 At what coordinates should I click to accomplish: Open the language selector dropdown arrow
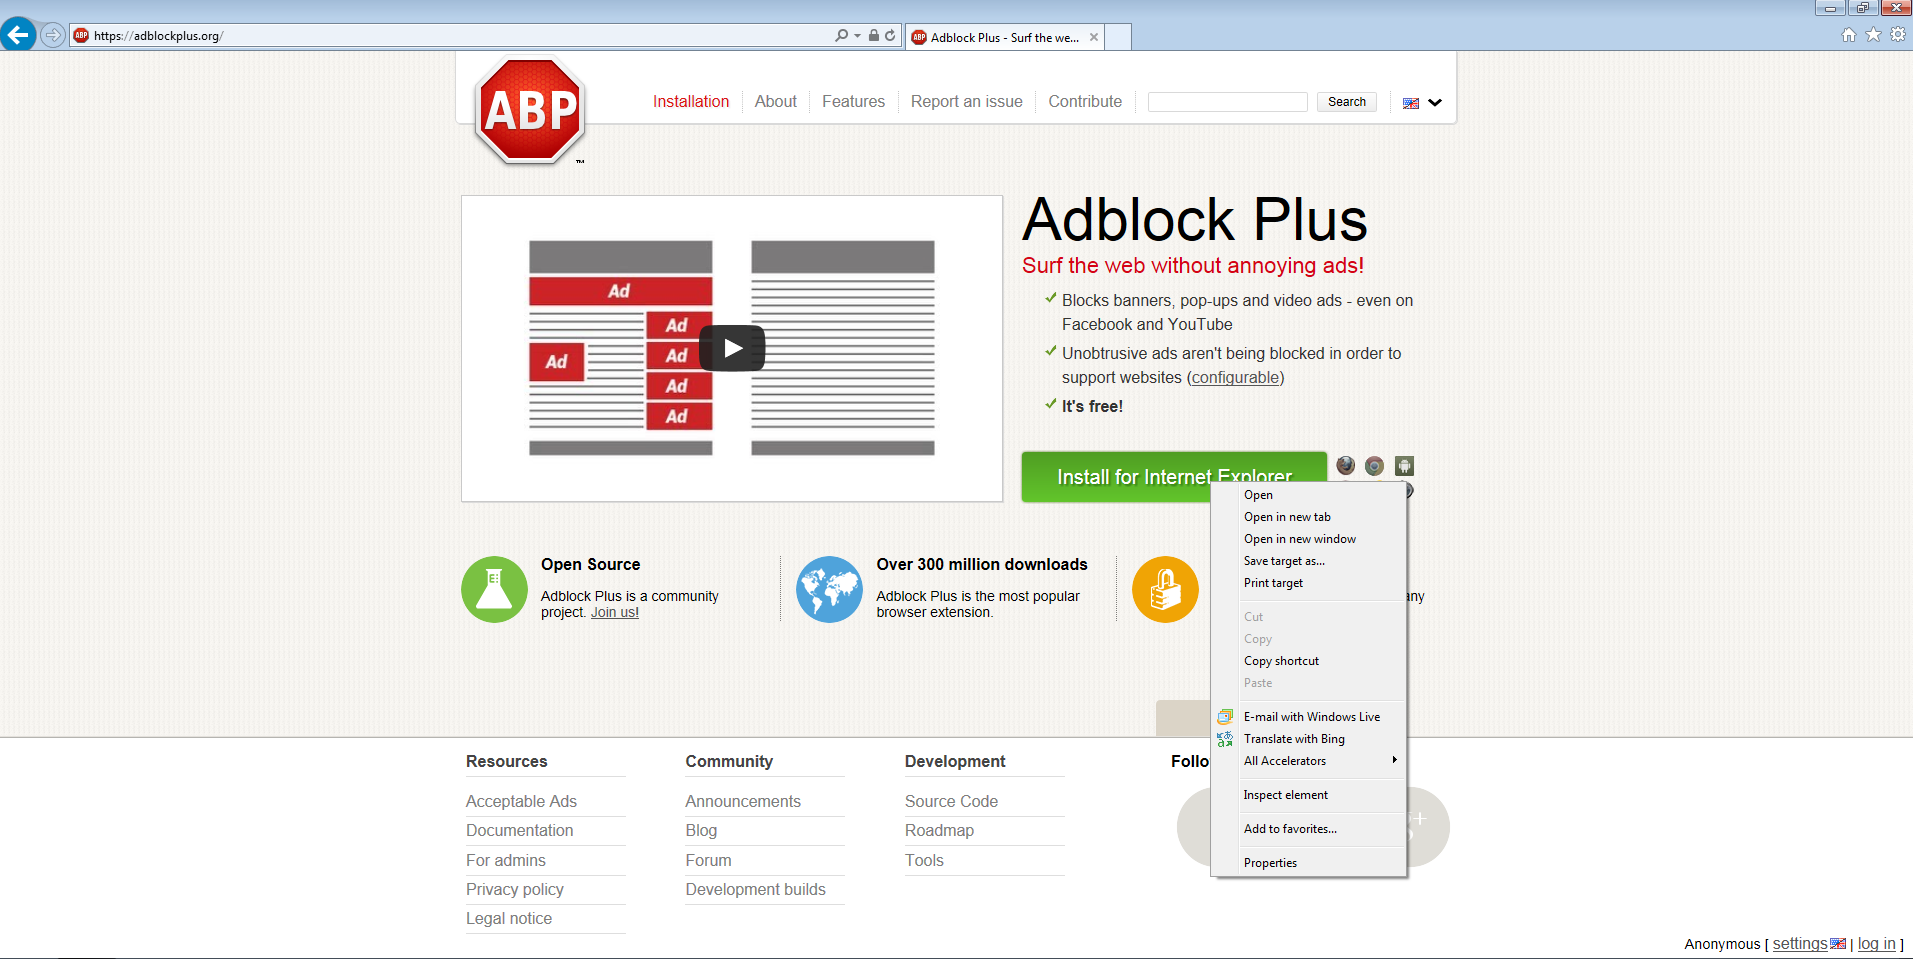point(1435,103)
